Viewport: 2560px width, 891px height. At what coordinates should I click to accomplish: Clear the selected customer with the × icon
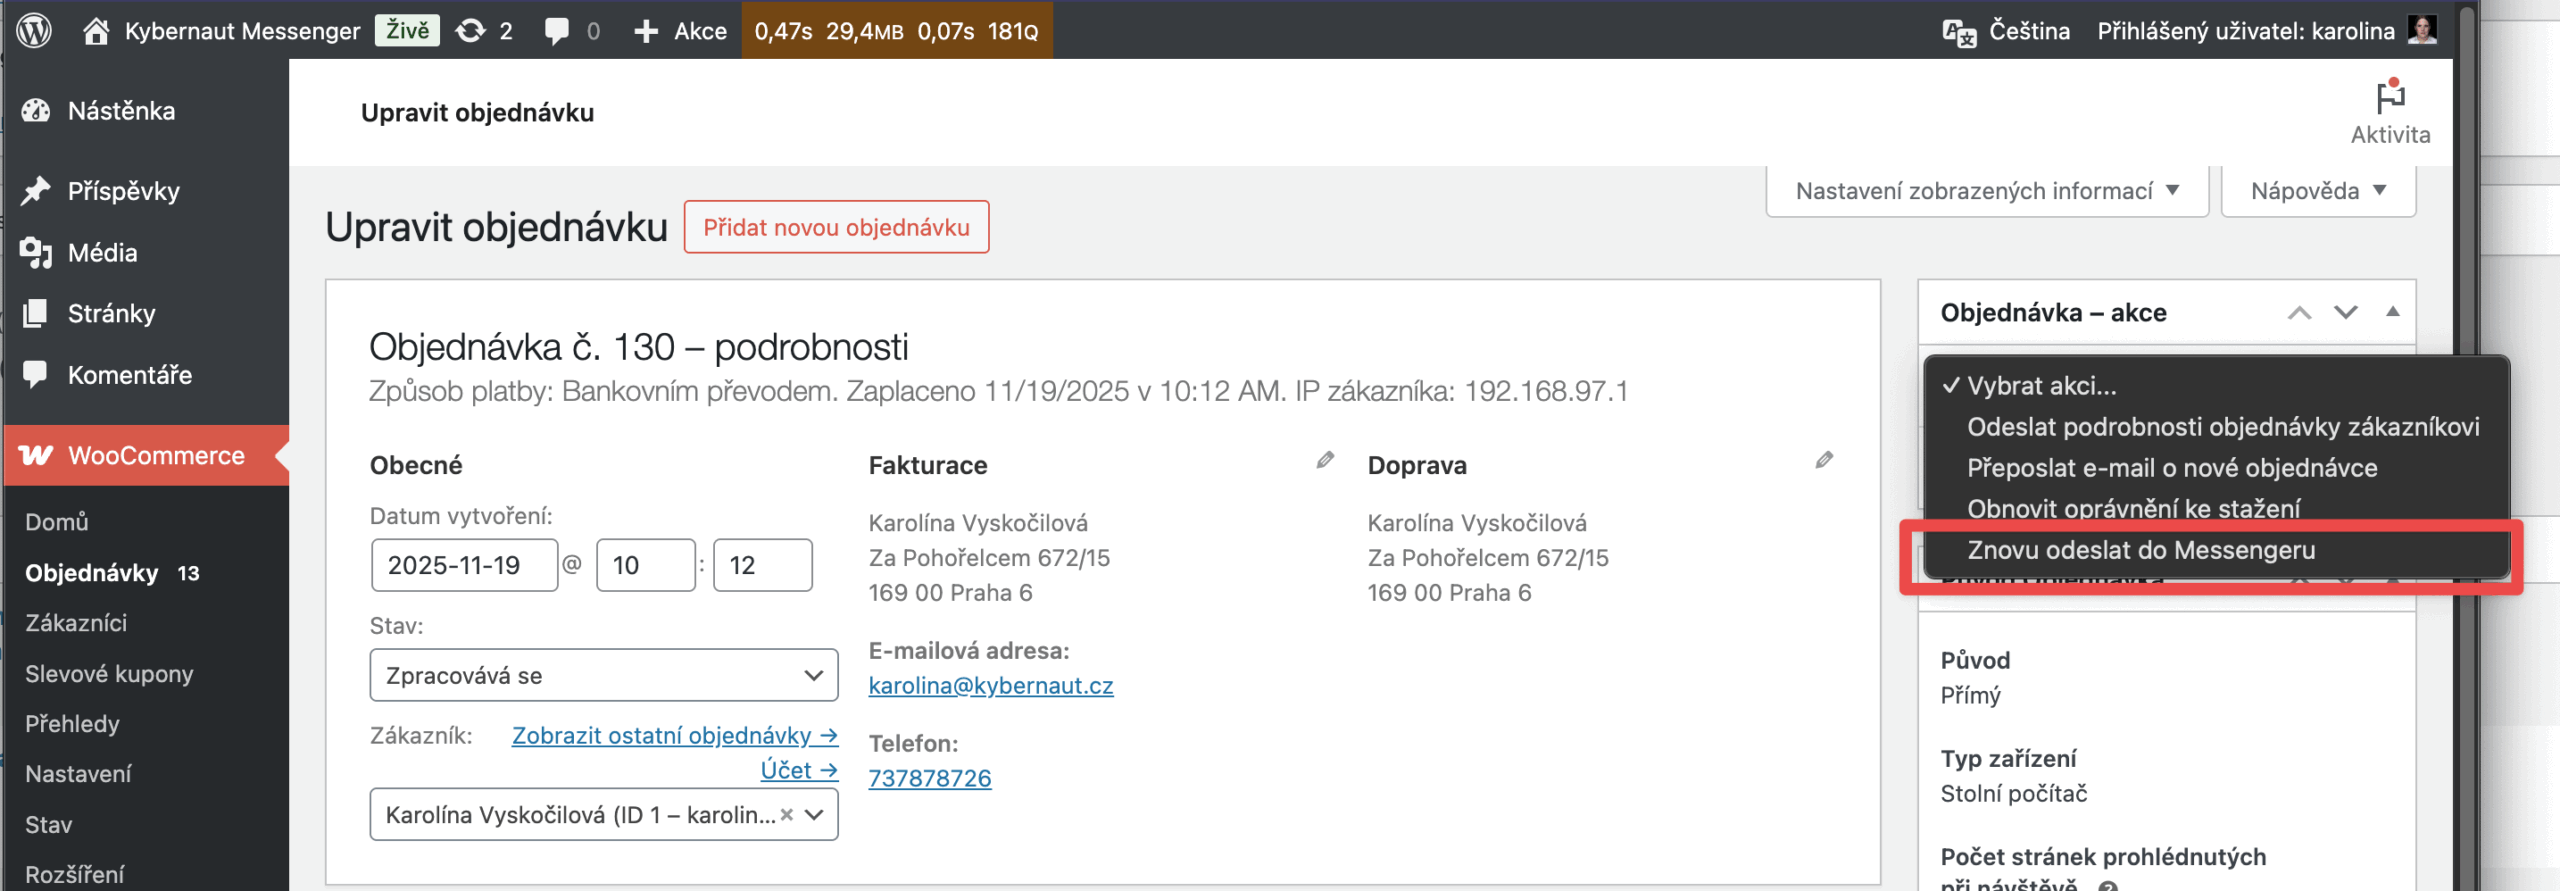(787, 815)
